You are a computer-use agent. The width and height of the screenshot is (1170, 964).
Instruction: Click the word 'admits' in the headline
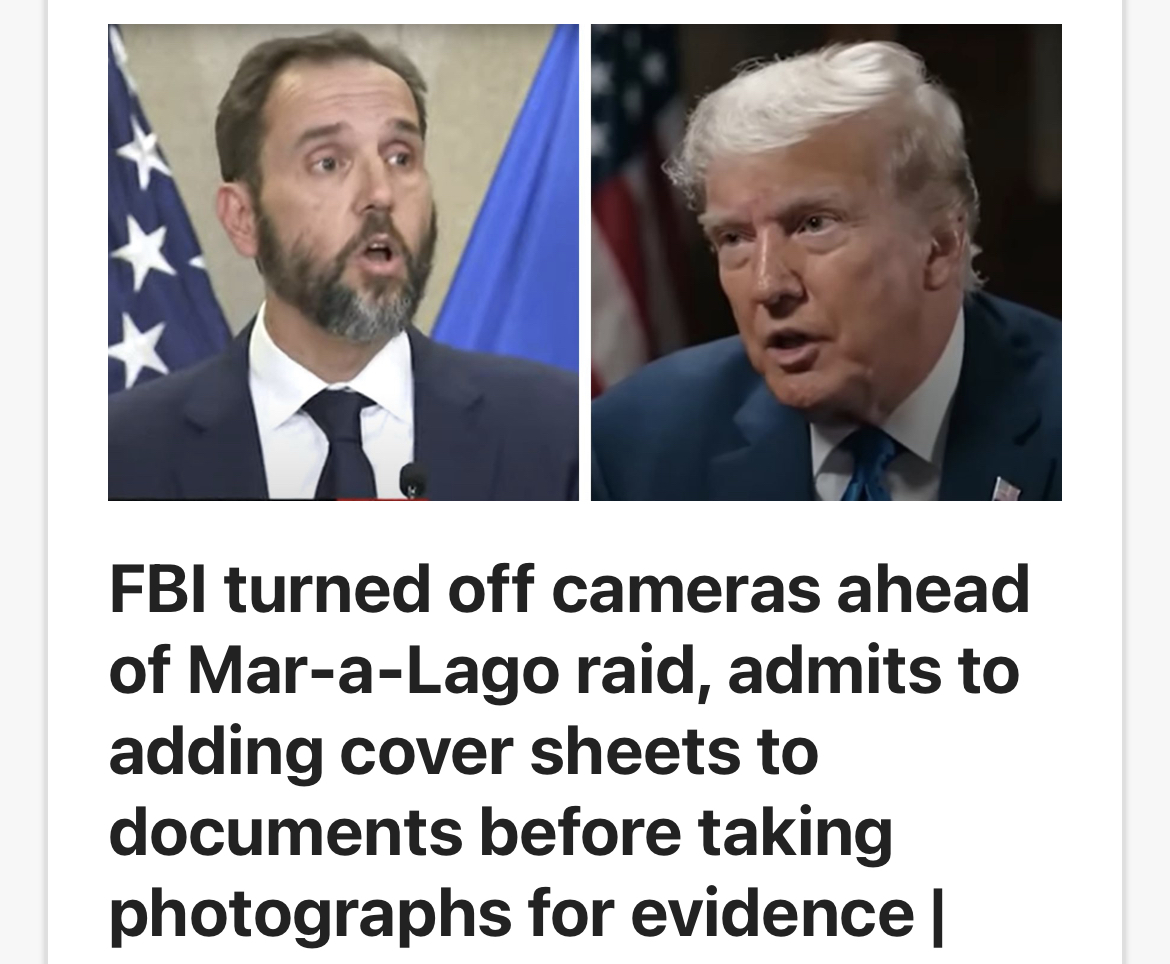point(834,671)
